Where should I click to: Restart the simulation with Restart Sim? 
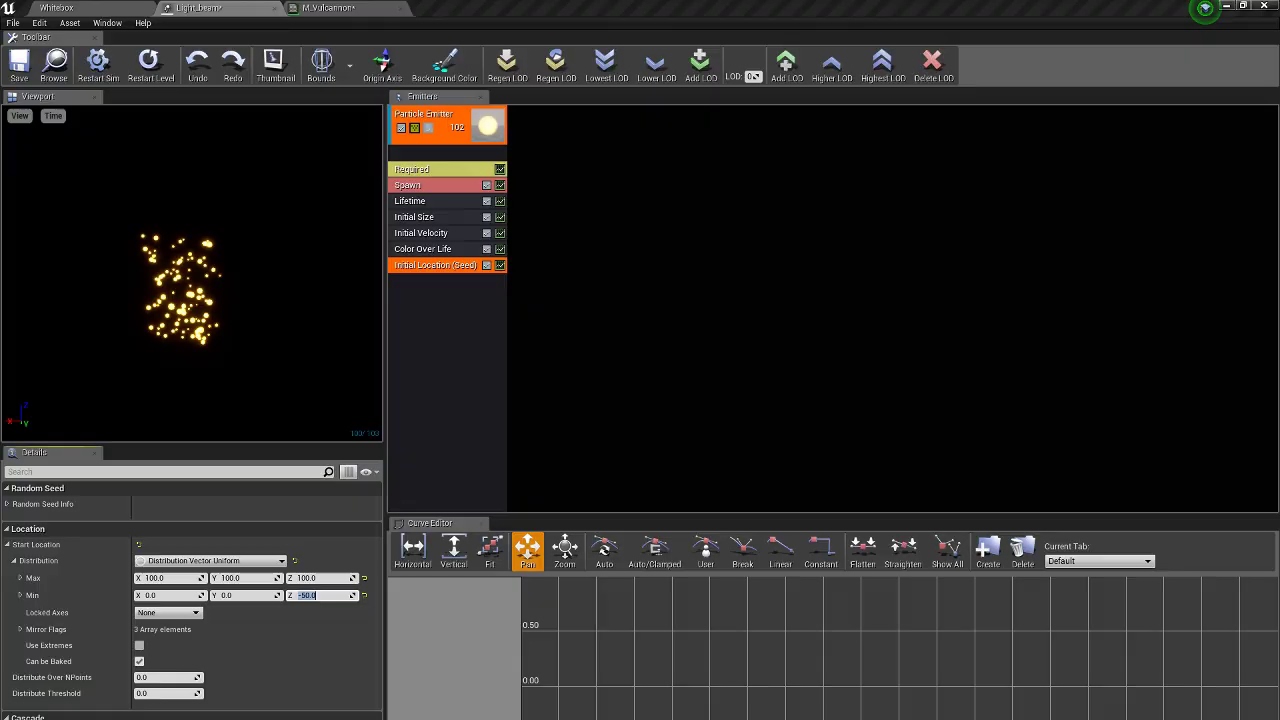(98, 66)
